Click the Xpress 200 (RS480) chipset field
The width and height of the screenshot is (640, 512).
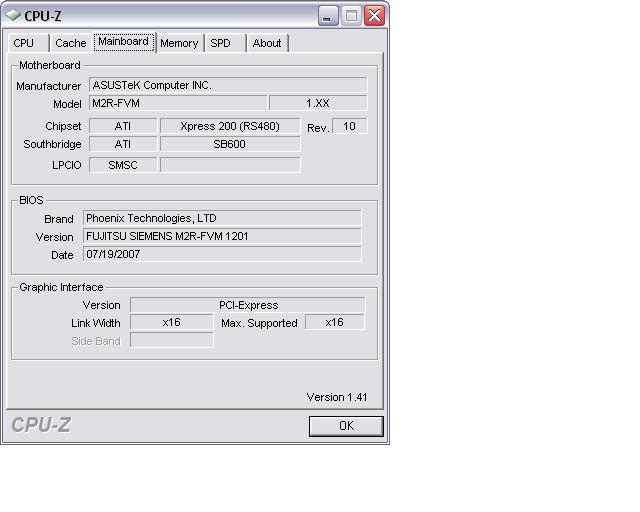click(230, 126)
